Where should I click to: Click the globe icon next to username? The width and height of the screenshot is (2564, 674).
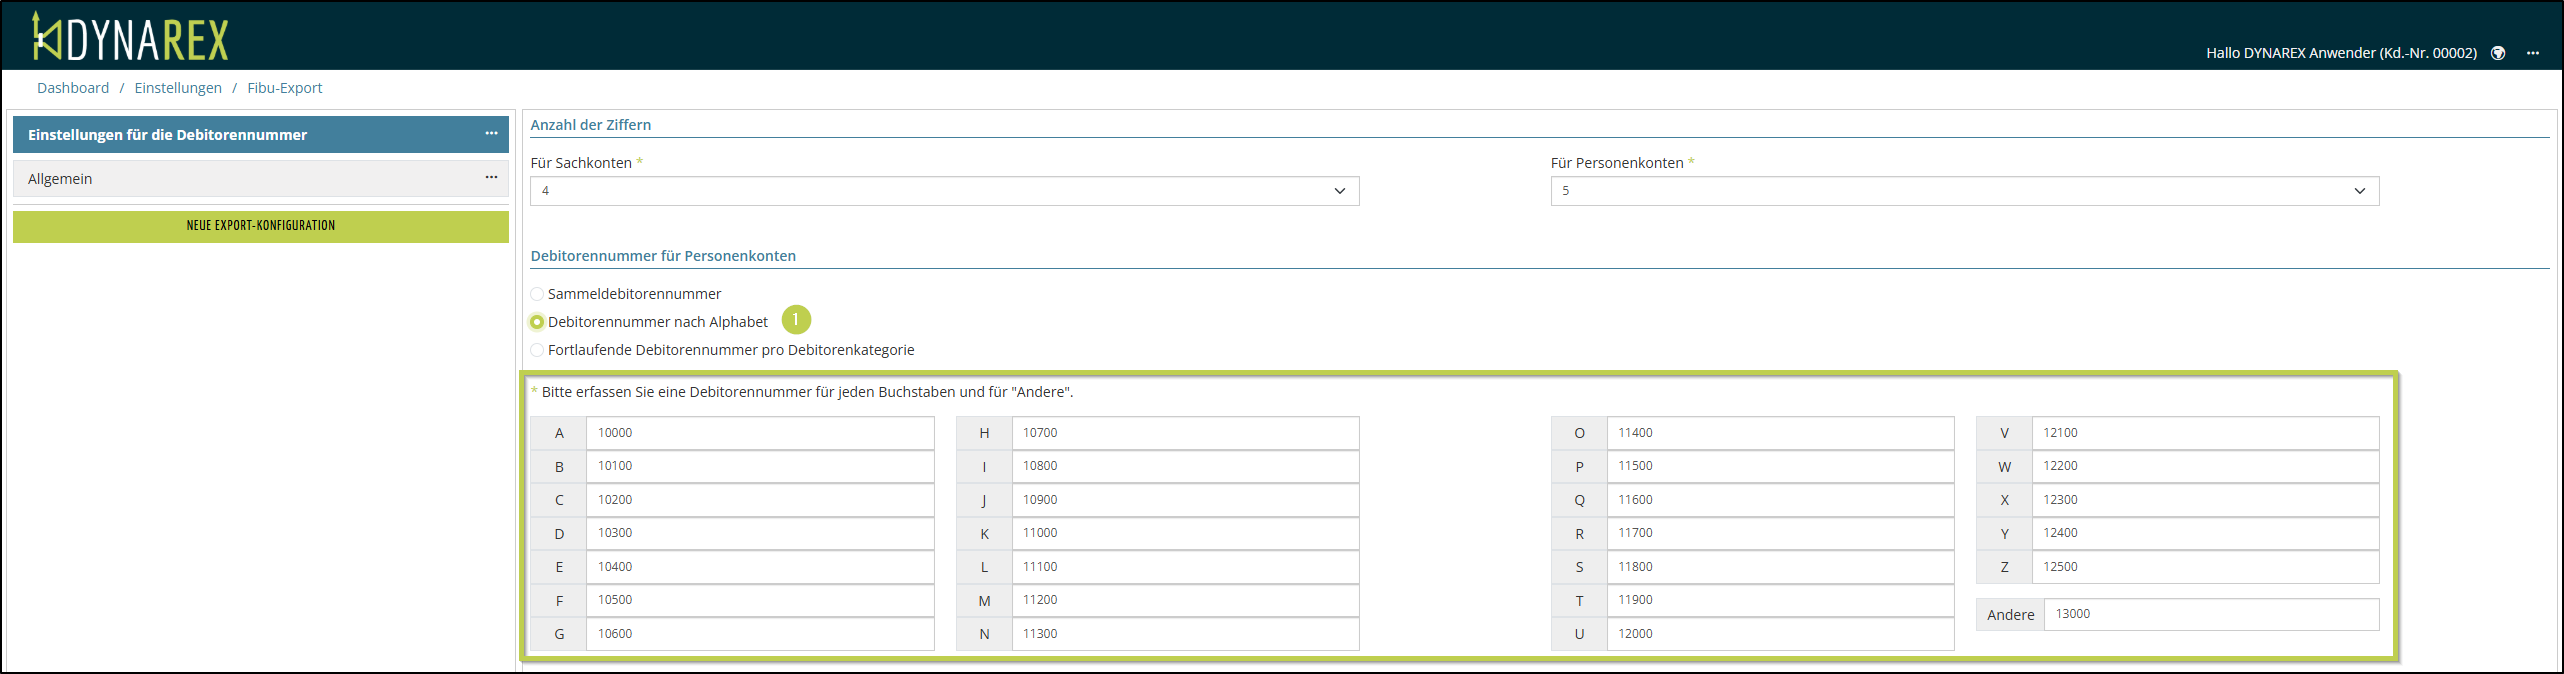tap(2497, 53)
